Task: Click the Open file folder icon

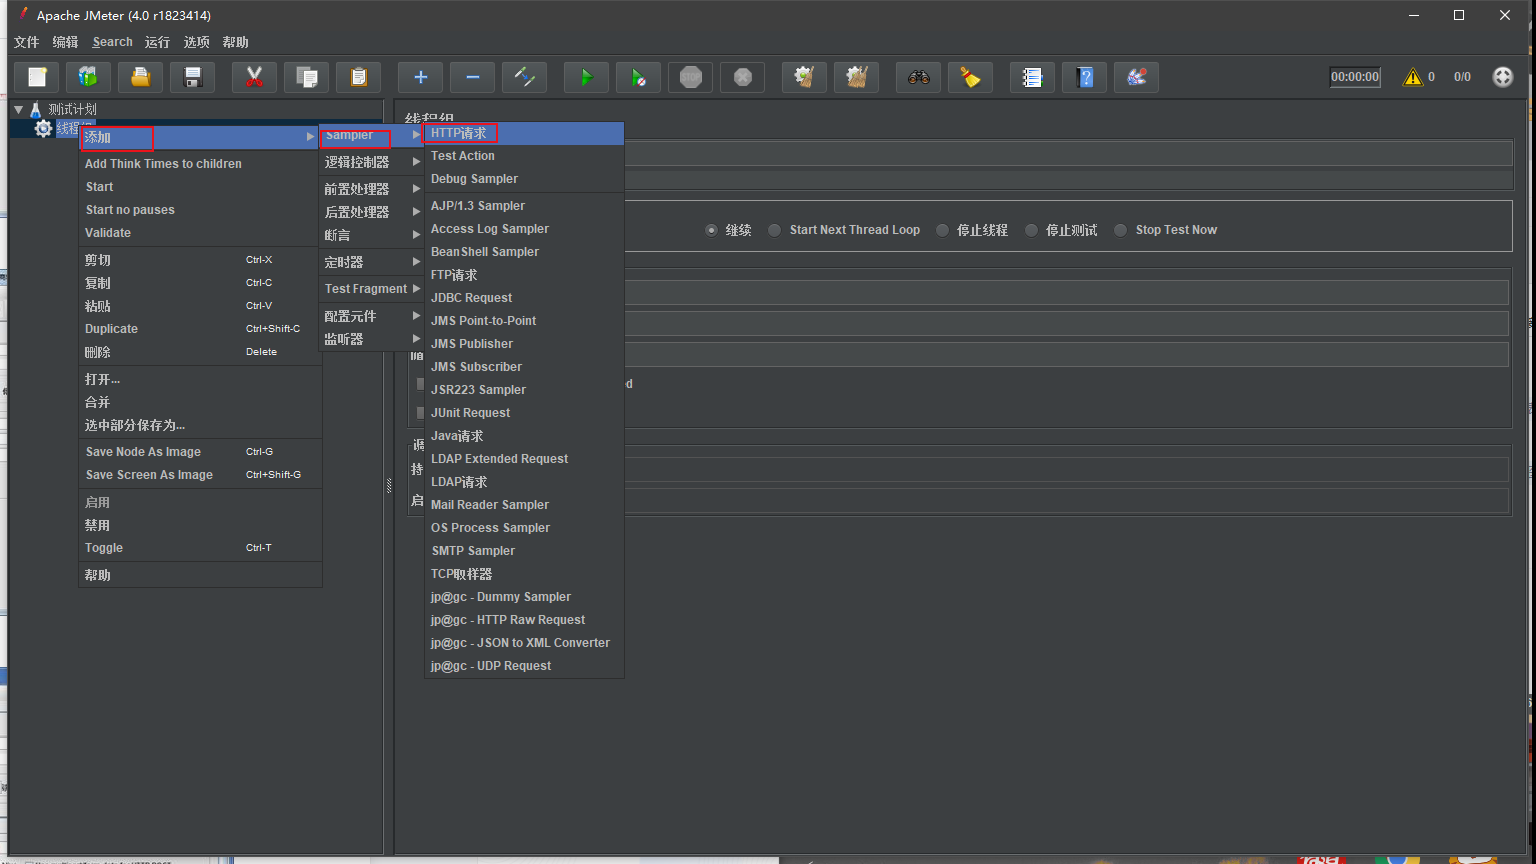Action: pos(141,77)
